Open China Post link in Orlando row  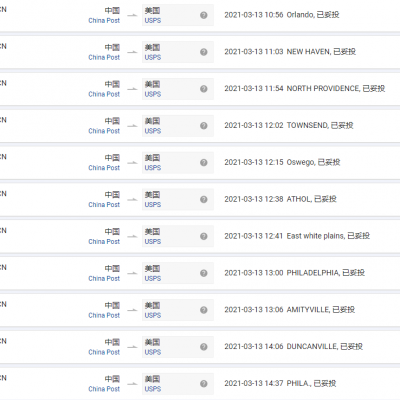point(104,21)
